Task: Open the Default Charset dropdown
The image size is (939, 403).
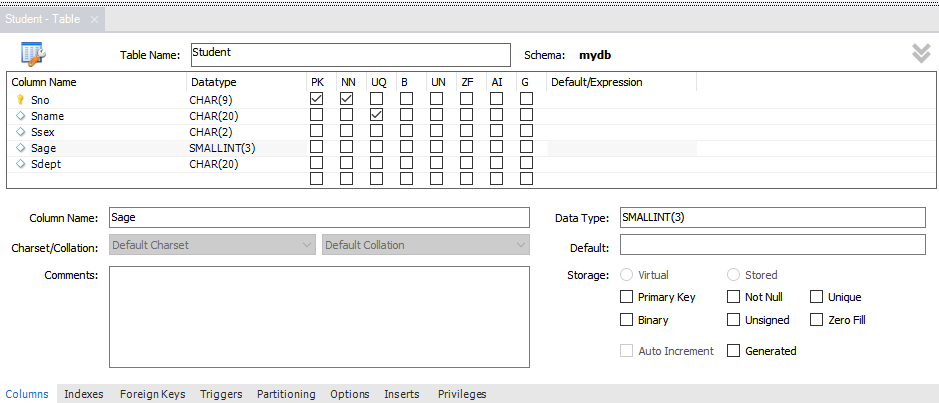Action: (x=212, y=245)
